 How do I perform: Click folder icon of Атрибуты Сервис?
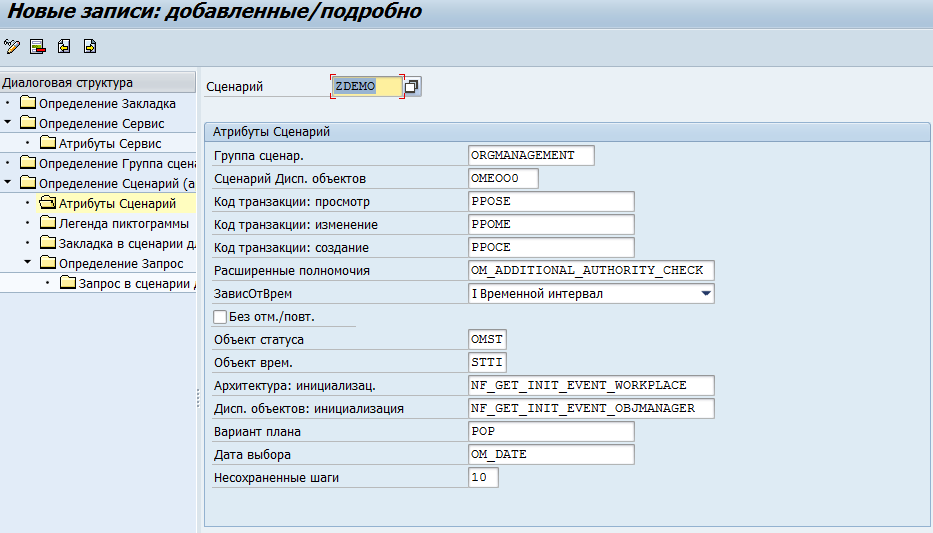pos(48,143)
